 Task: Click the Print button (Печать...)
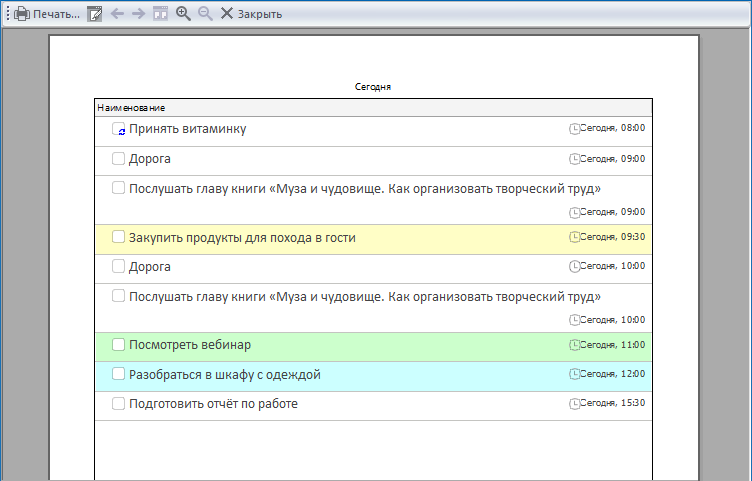click(x=47, y=14)
